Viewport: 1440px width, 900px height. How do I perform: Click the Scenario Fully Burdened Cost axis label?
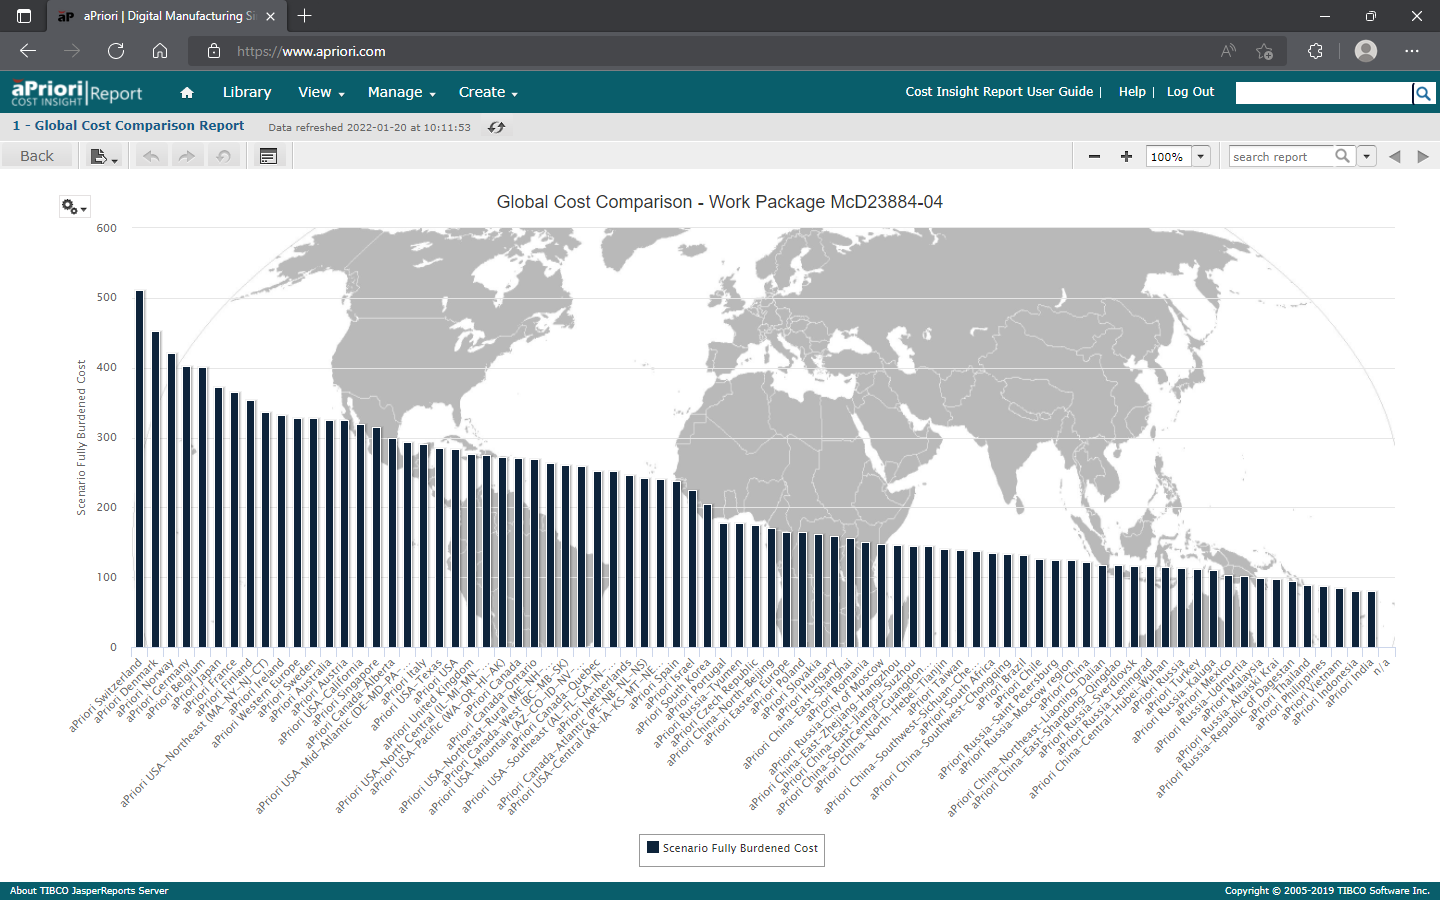pos(81,438)
